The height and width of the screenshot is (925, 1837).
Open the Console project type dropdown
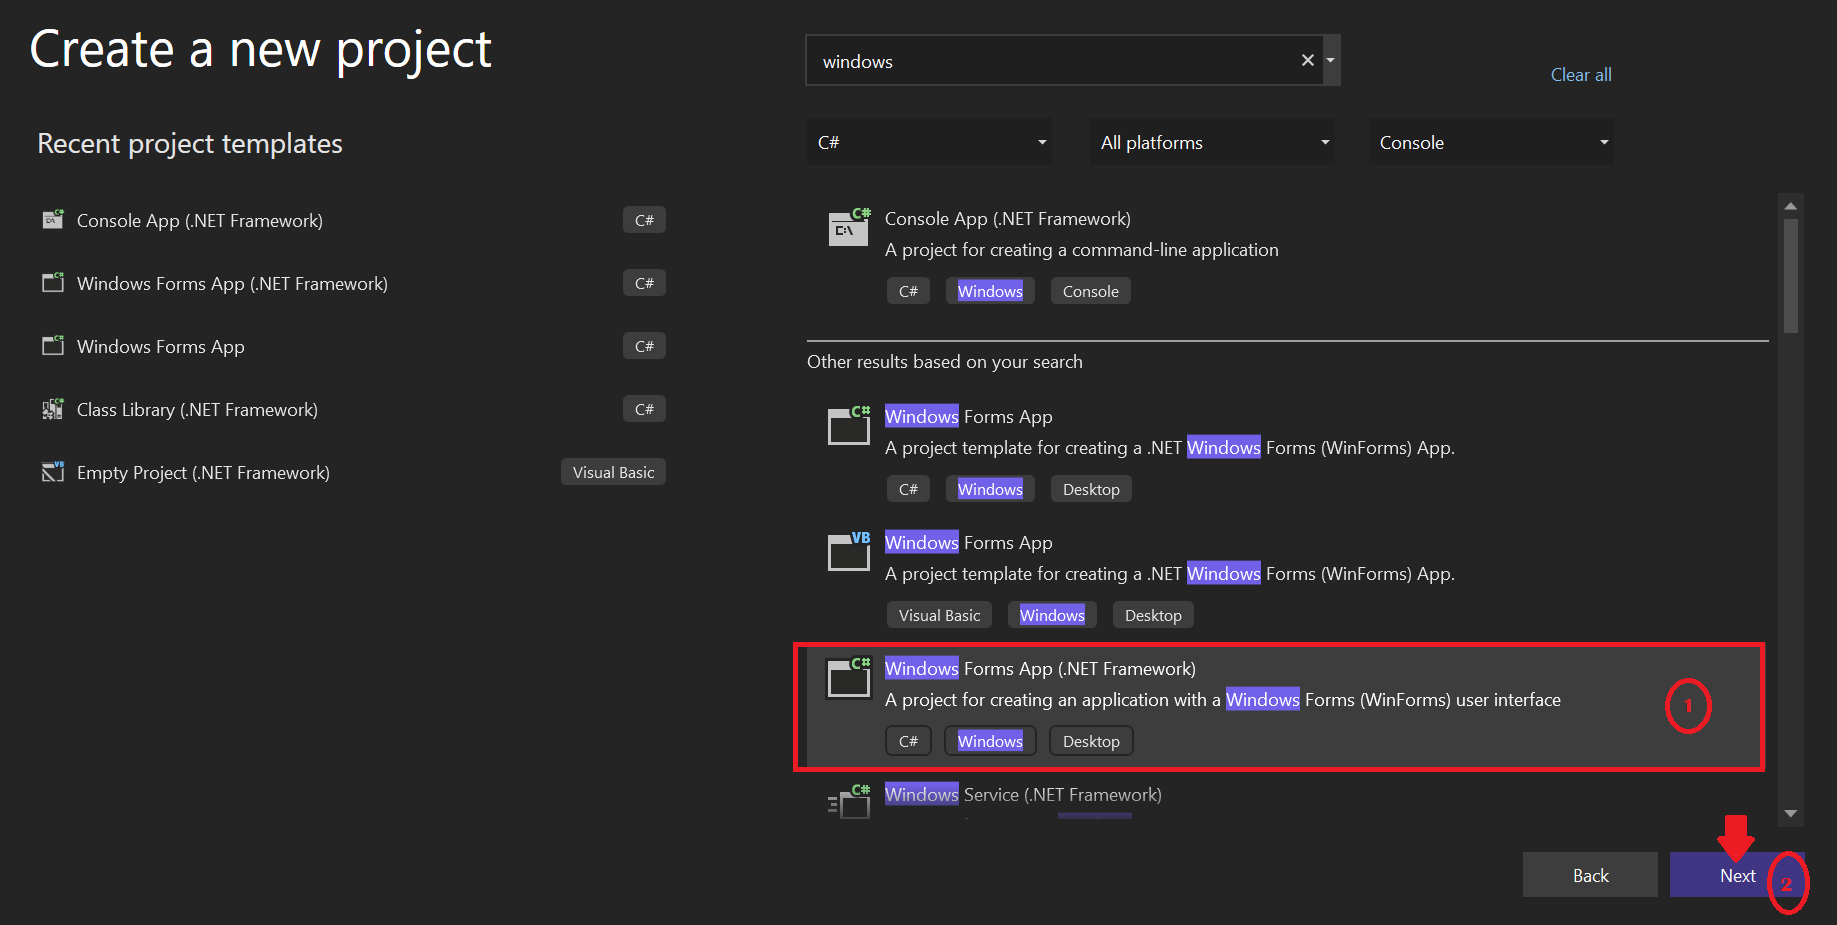pos(1491,142)
